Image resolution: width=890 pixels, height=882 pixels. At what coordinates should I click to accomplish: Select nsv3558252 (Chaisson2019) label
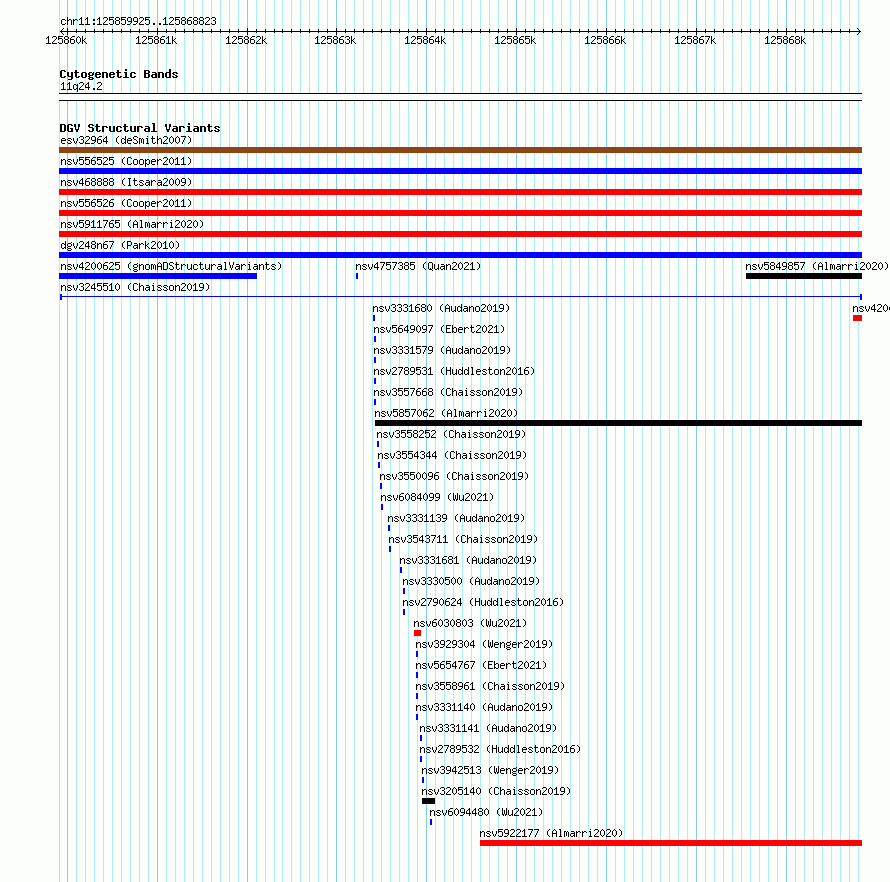pyautogui.click(x=451, y=434)
